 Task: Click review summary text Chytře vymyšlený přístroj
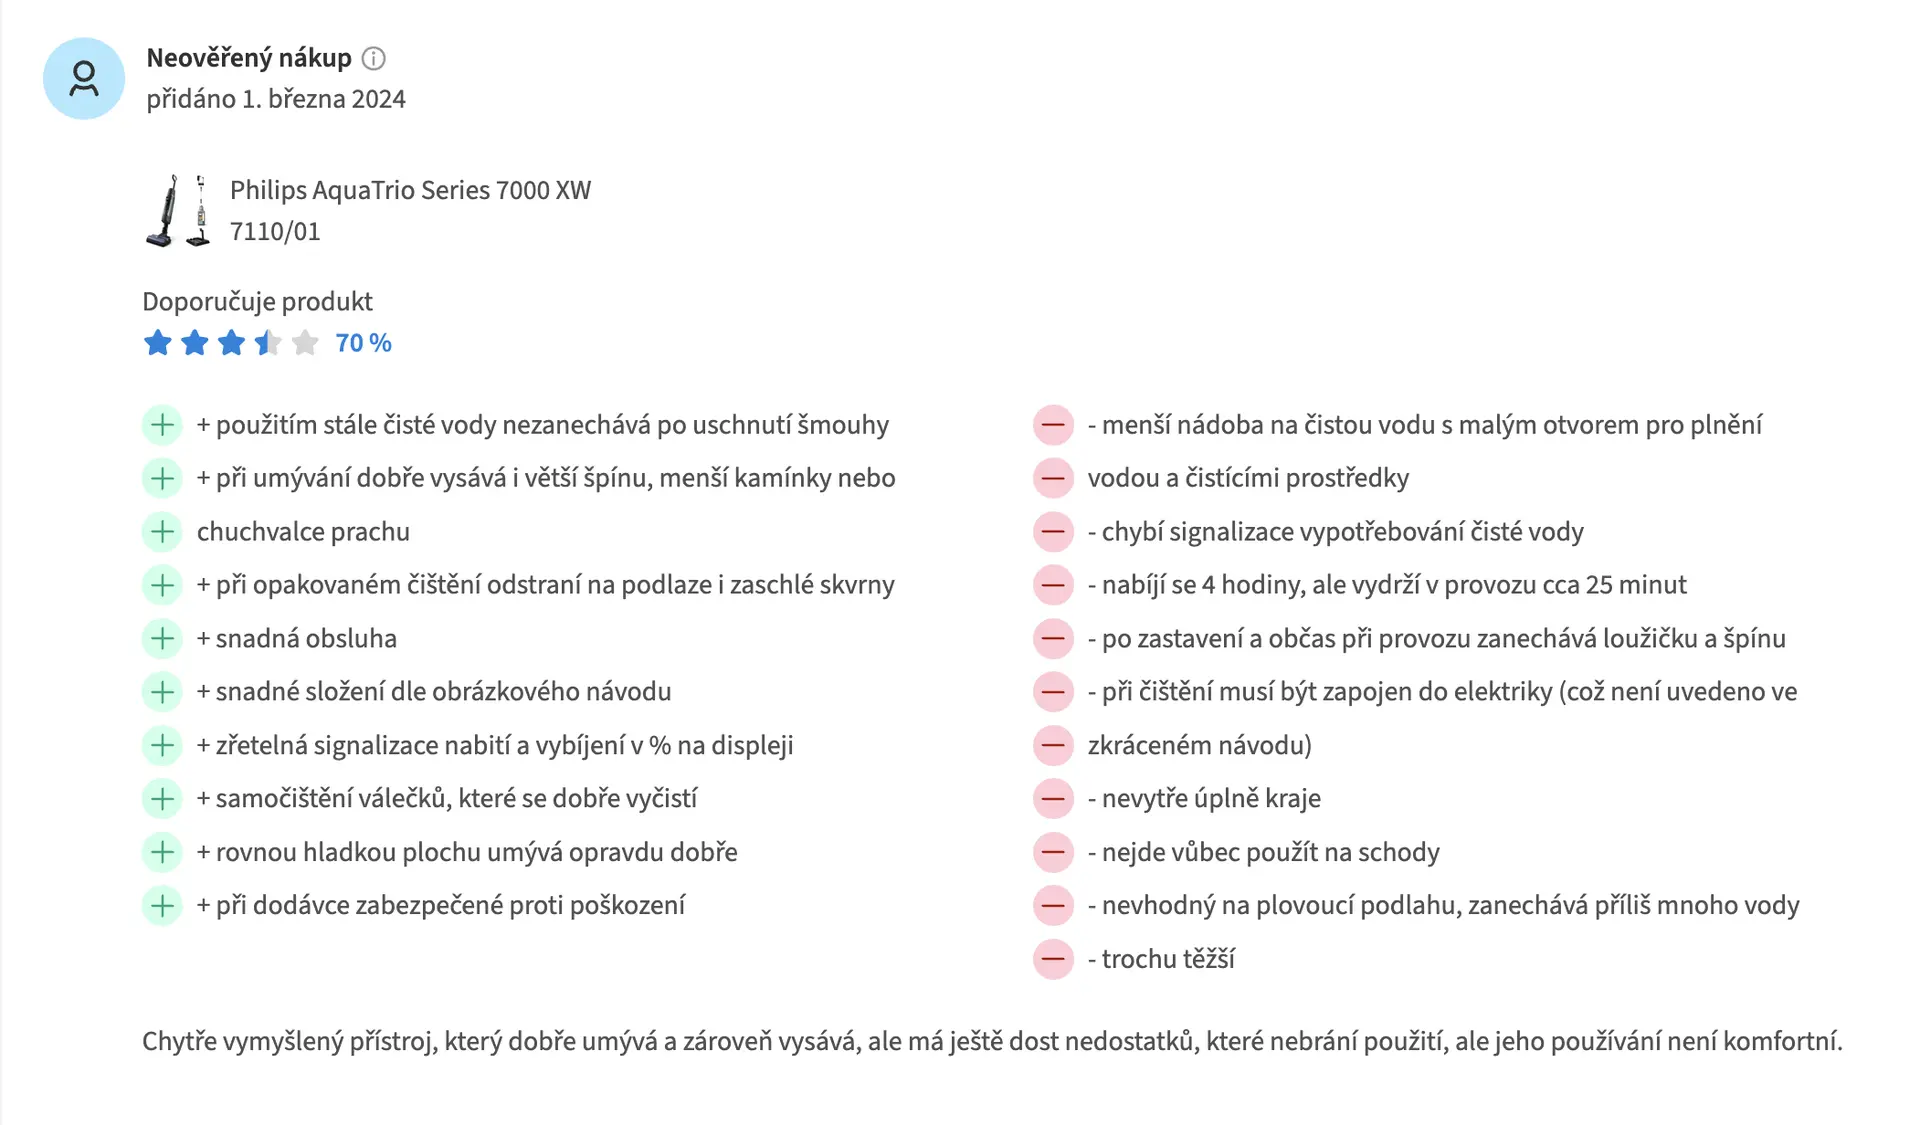tap(992, 1041)
